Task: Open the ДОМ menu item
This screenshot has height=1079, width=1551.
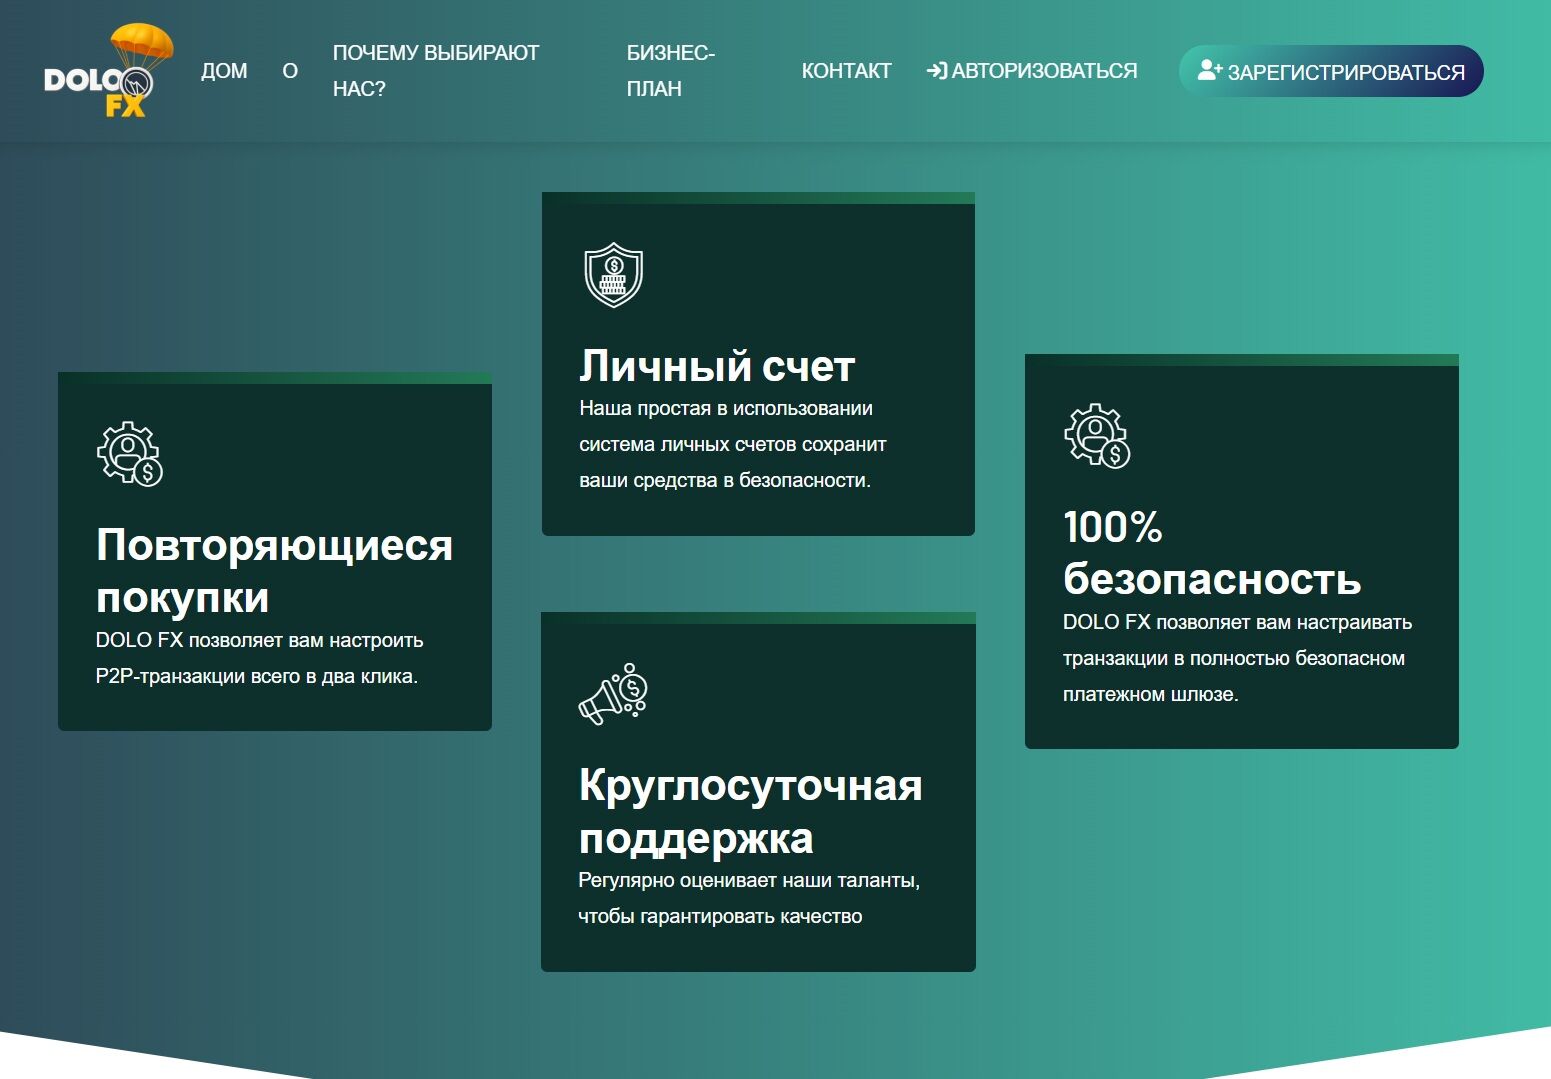Action: [x=224, y=70]
